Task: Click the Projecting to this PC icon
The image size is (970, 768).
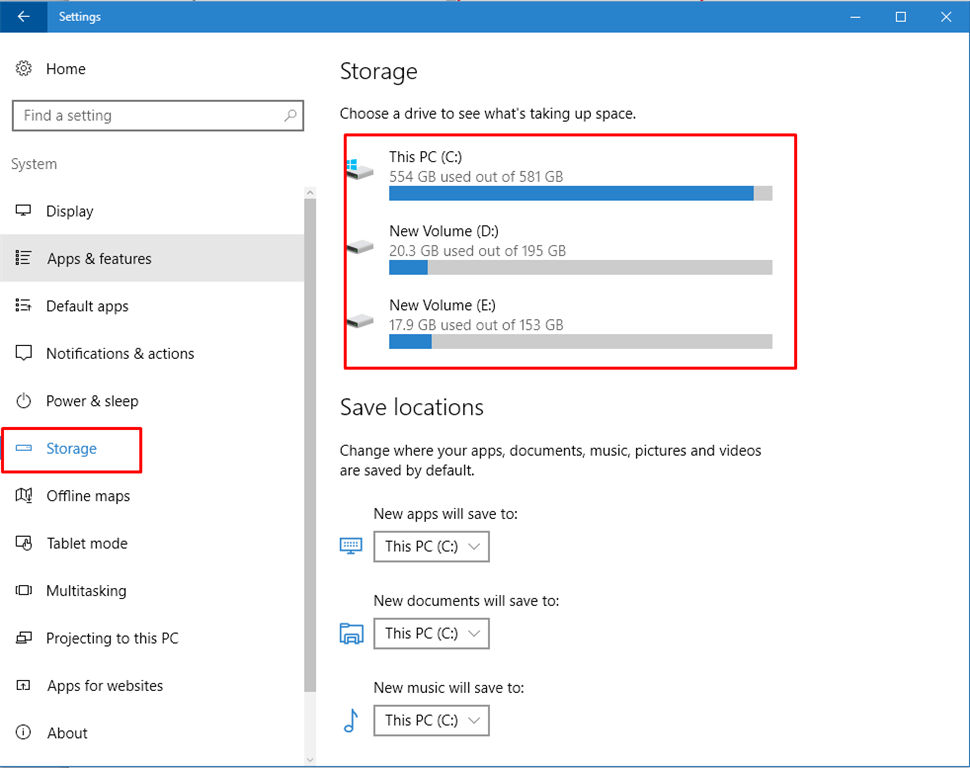Action: [22, 638]
